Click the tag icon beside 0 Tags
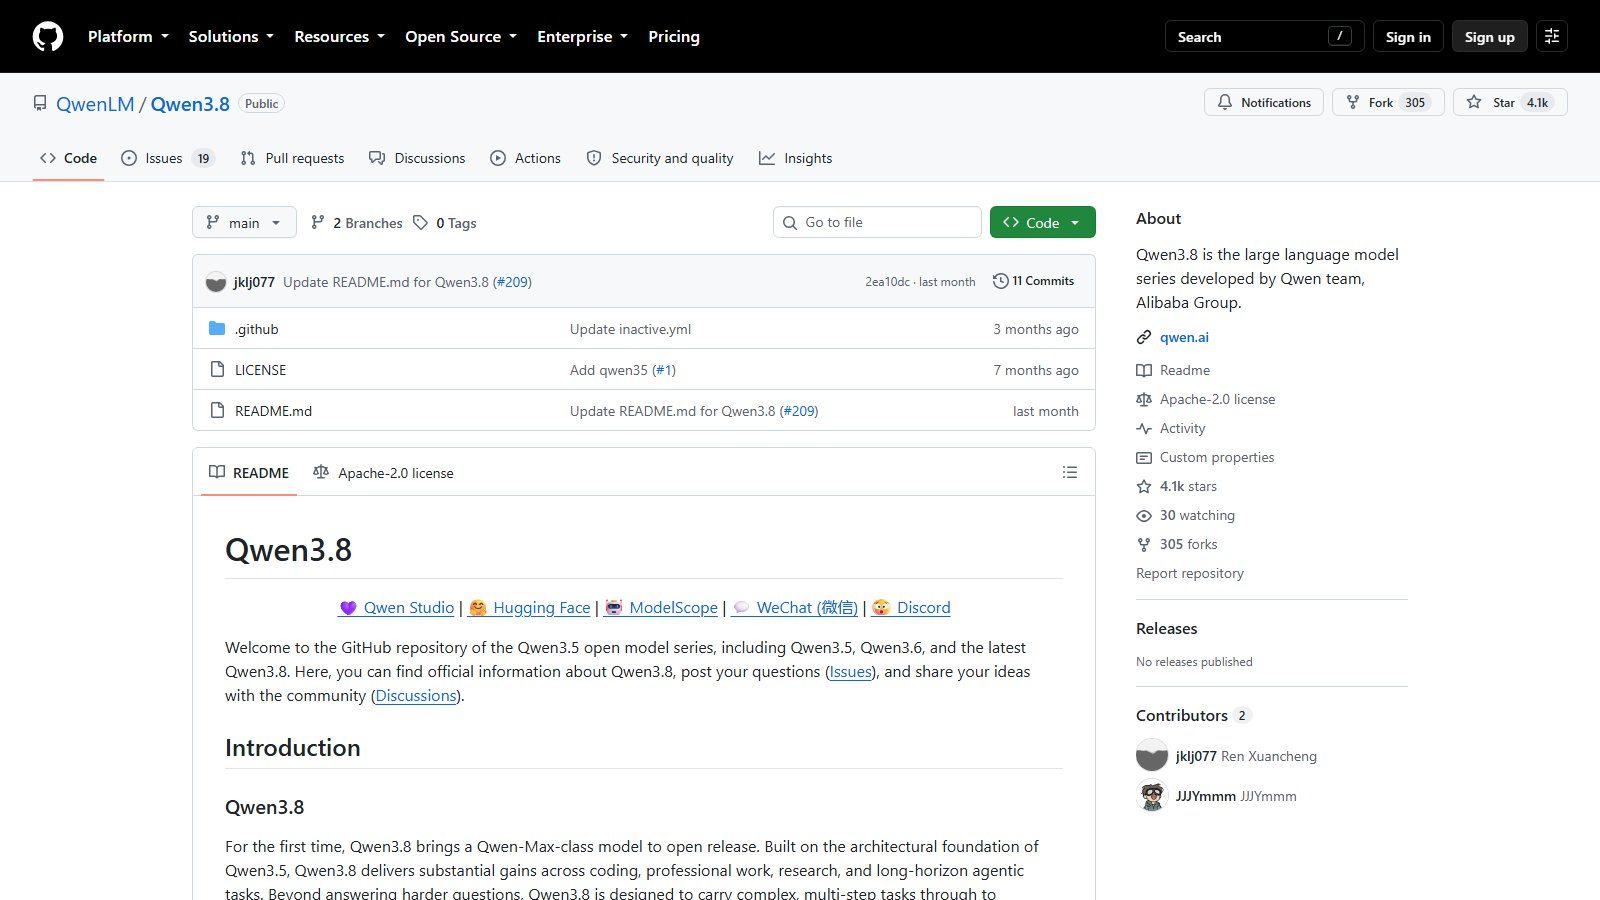This screenshot has width=1600, height=900. coord(421,223)
